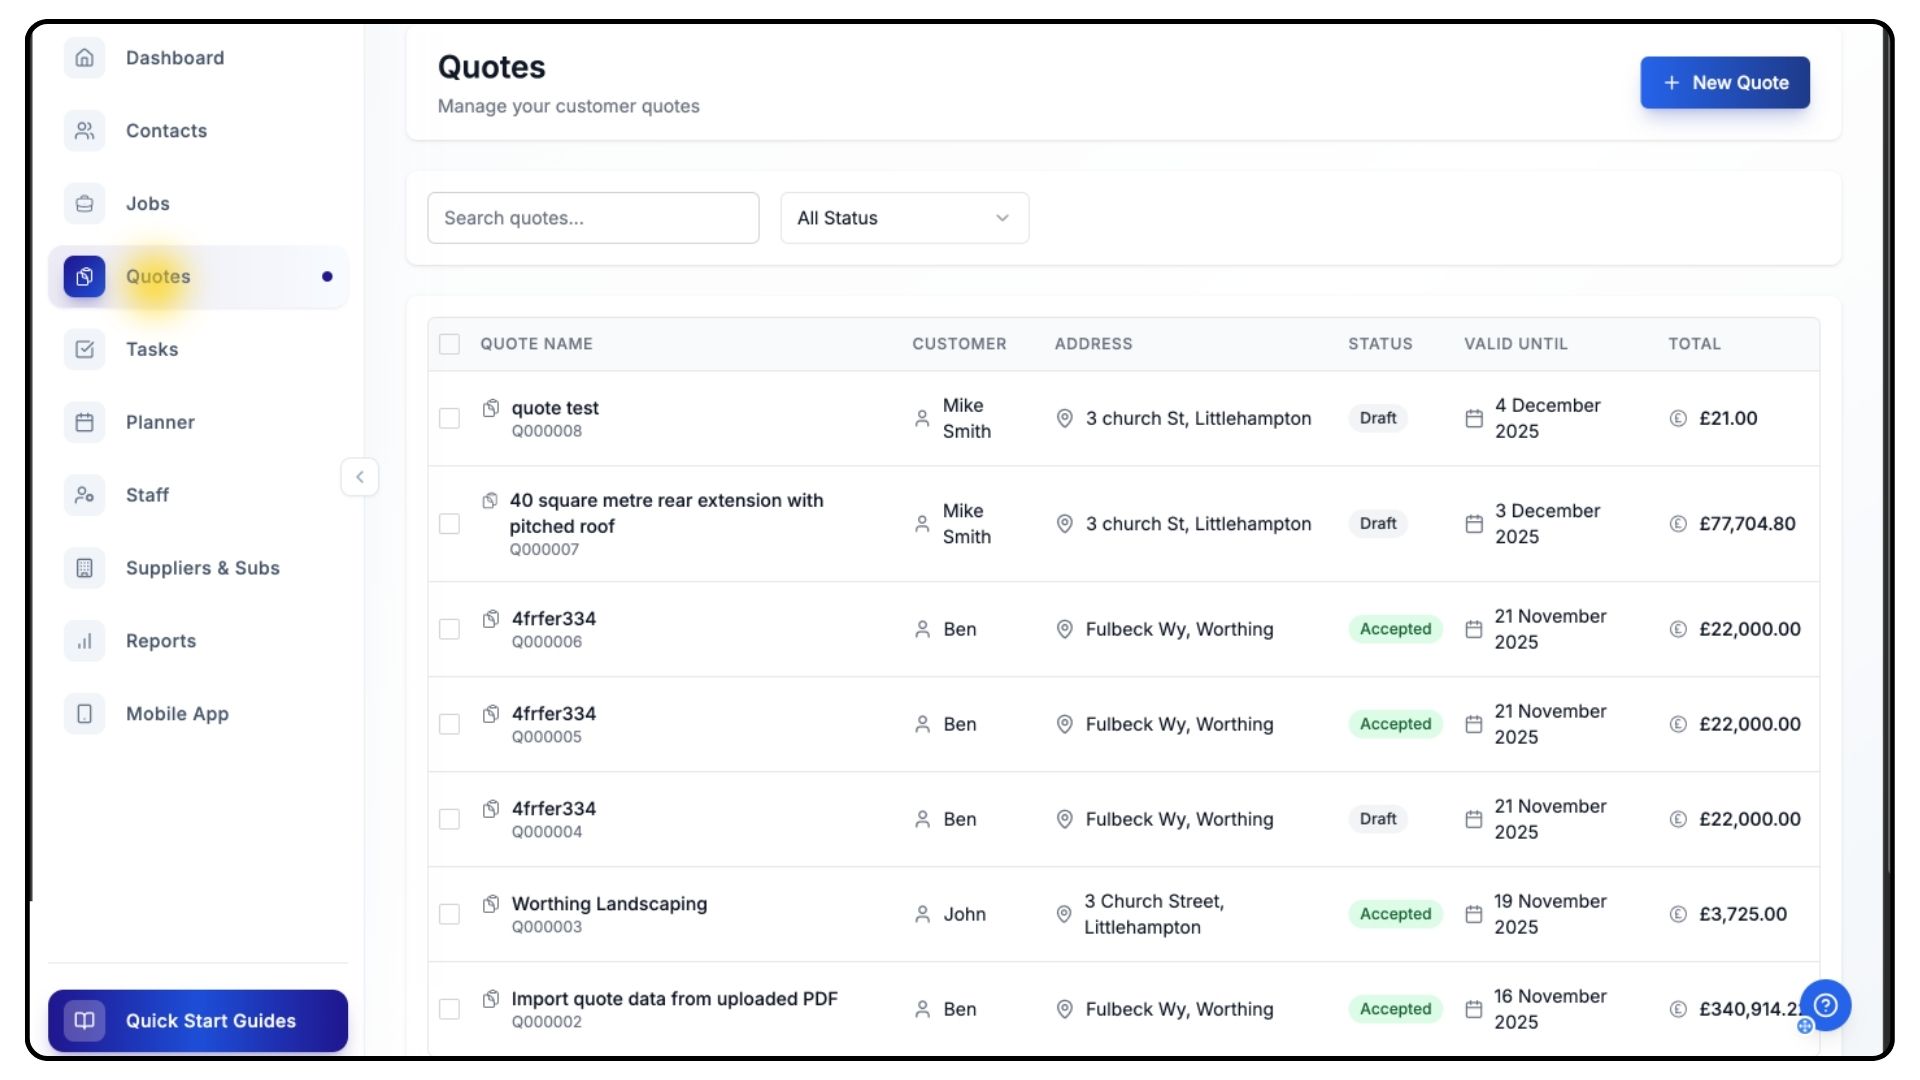The height and width of the screenshot is (1080, 1920).
Task: Click the Reports bar chart icon
Action: [85, 641]
